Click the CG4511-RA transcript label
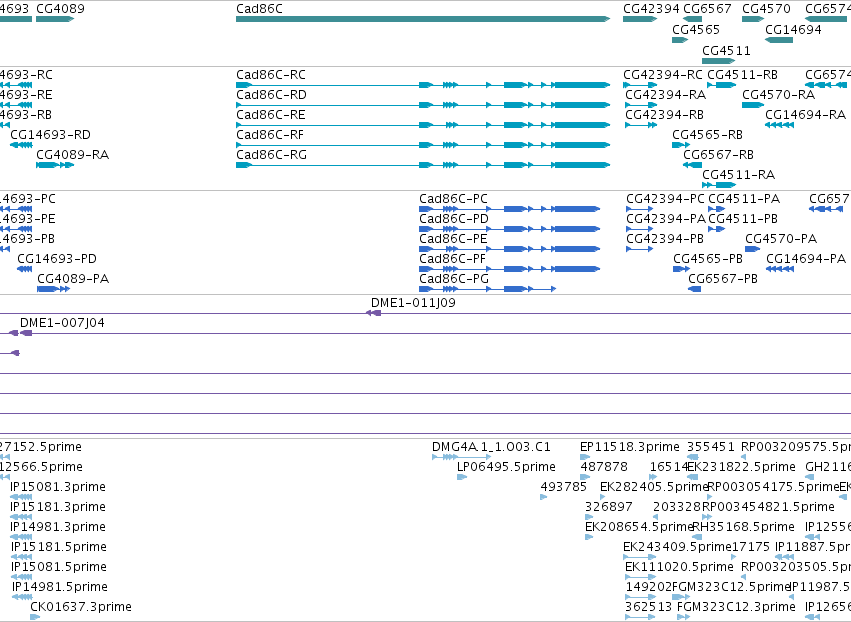Screen dimensions: 851x622 (x=739, y=175)
